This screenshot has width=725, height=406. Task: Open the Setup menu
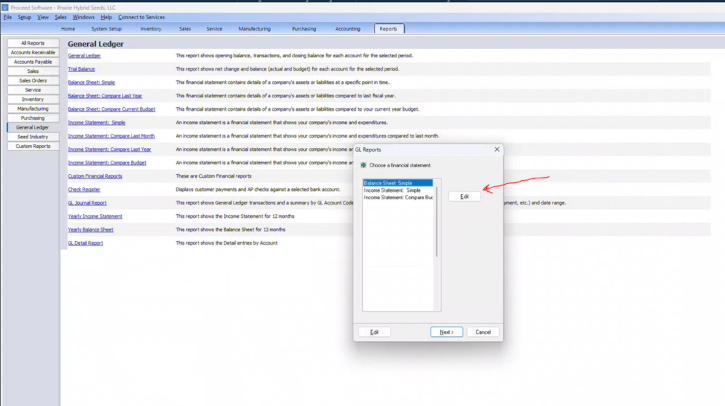24,17
